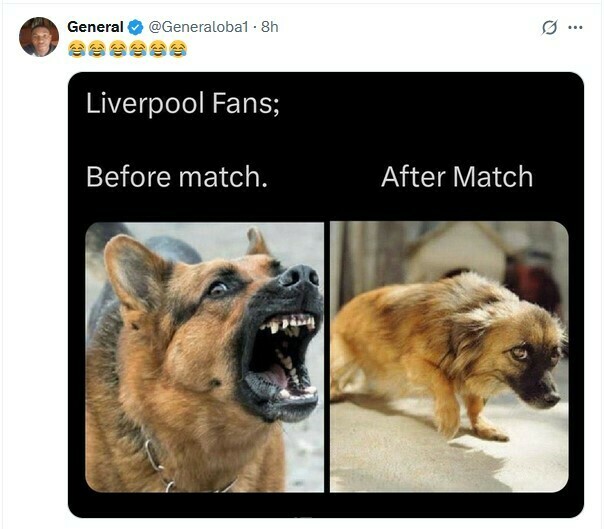Click the last laughing-crying emoji
This screenshot has width=604, height=529.
click(x=178, y=49)
